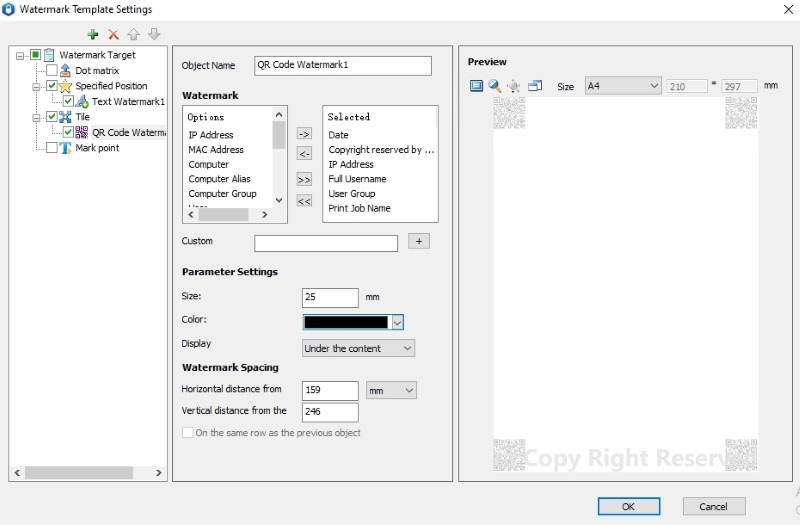Click the red X delete icon

113,34
